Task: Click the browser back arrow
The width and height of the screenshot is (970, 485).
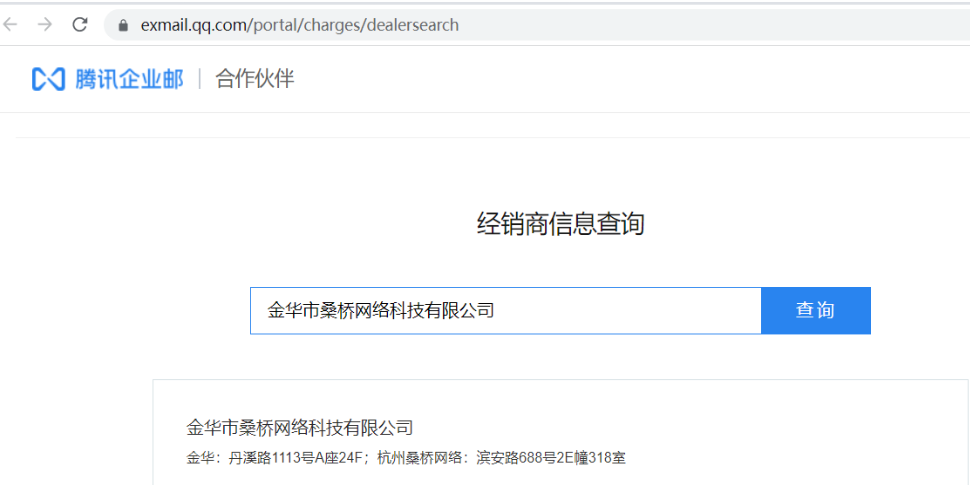Action: pyautogui.click(x=12, y=25)
